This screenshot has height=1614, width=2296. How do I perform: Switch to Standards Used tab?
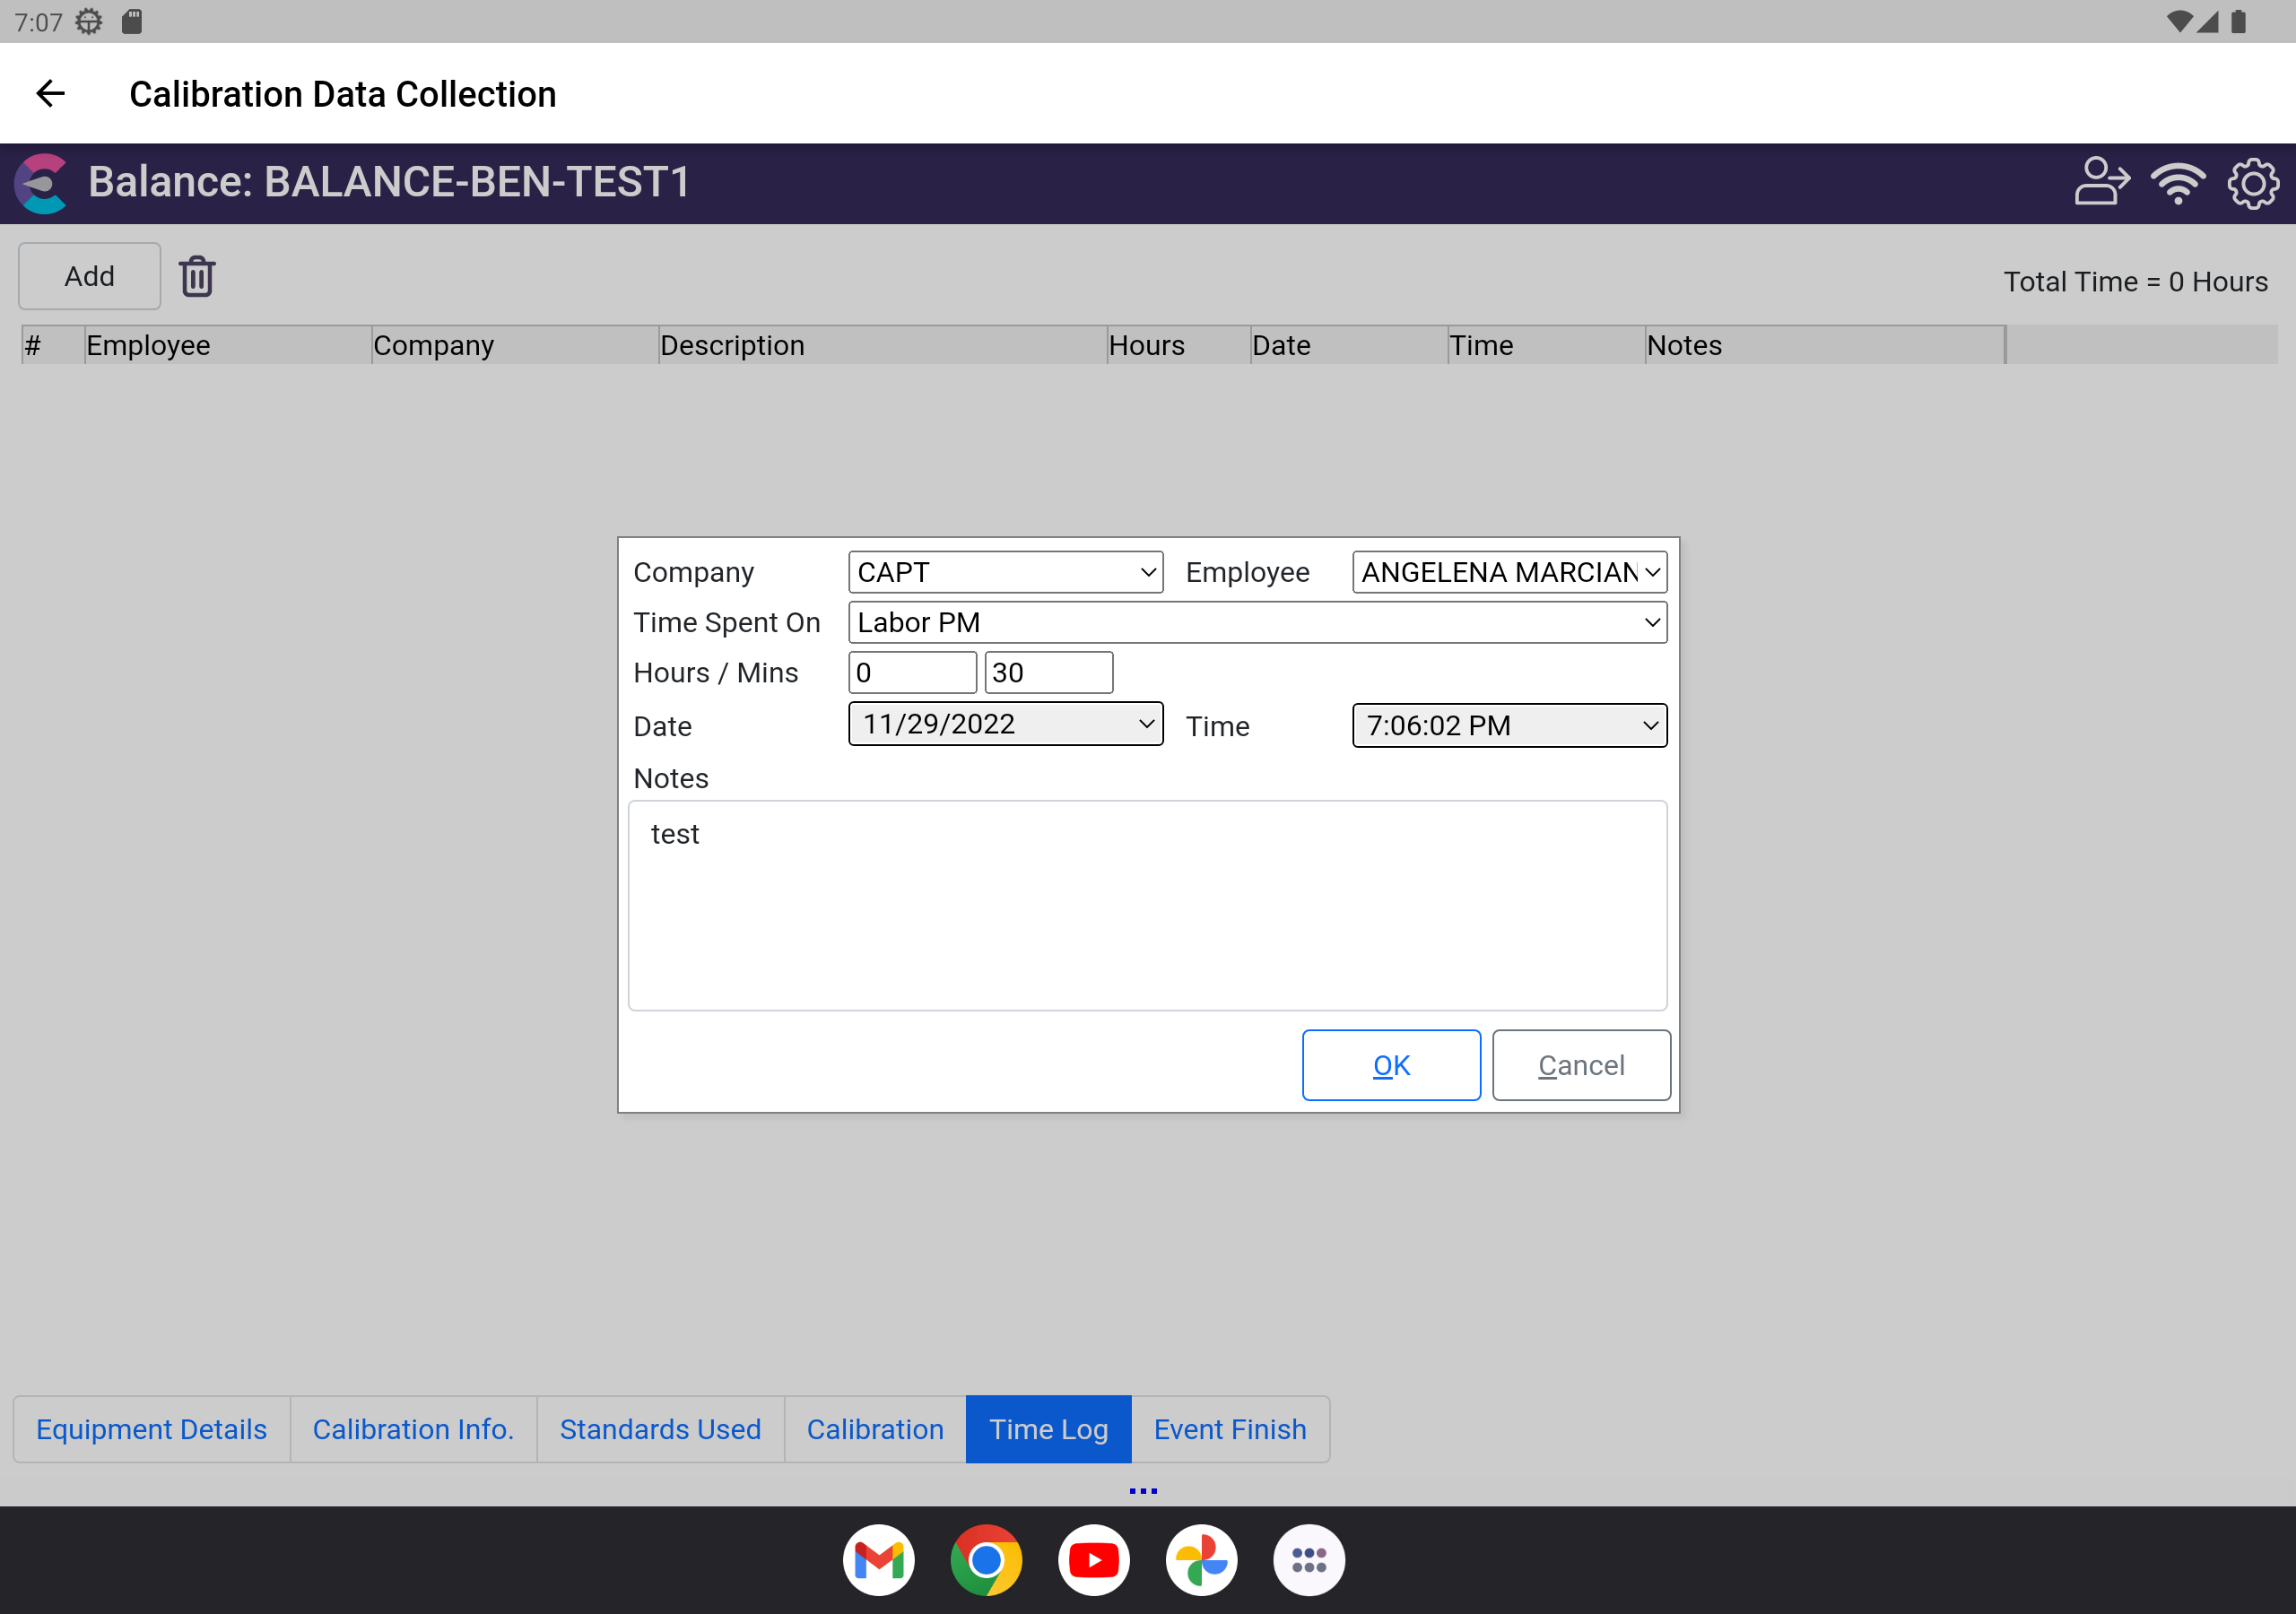coord(660,1429)
